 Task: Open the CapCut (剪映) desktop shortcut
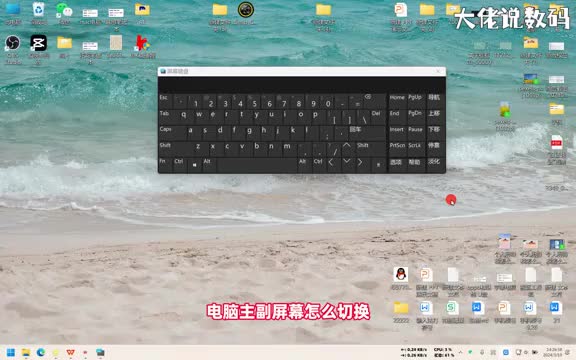(39, 50)
